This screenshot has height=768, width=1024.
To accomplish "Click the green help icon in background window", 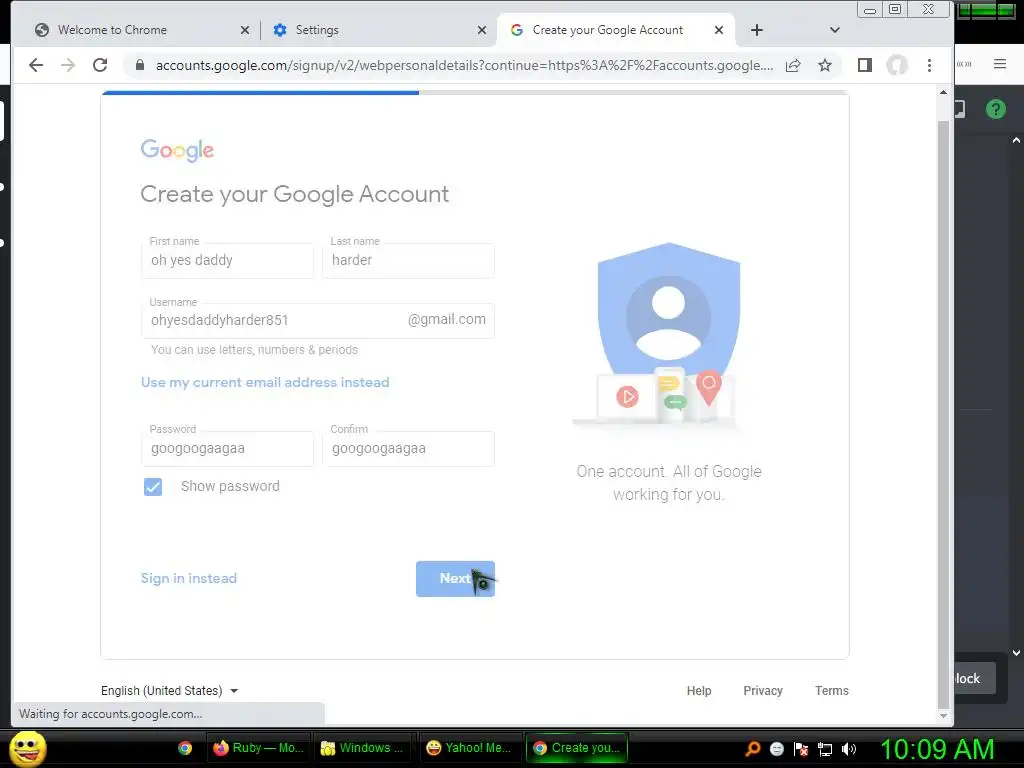I will click(996, 109).
